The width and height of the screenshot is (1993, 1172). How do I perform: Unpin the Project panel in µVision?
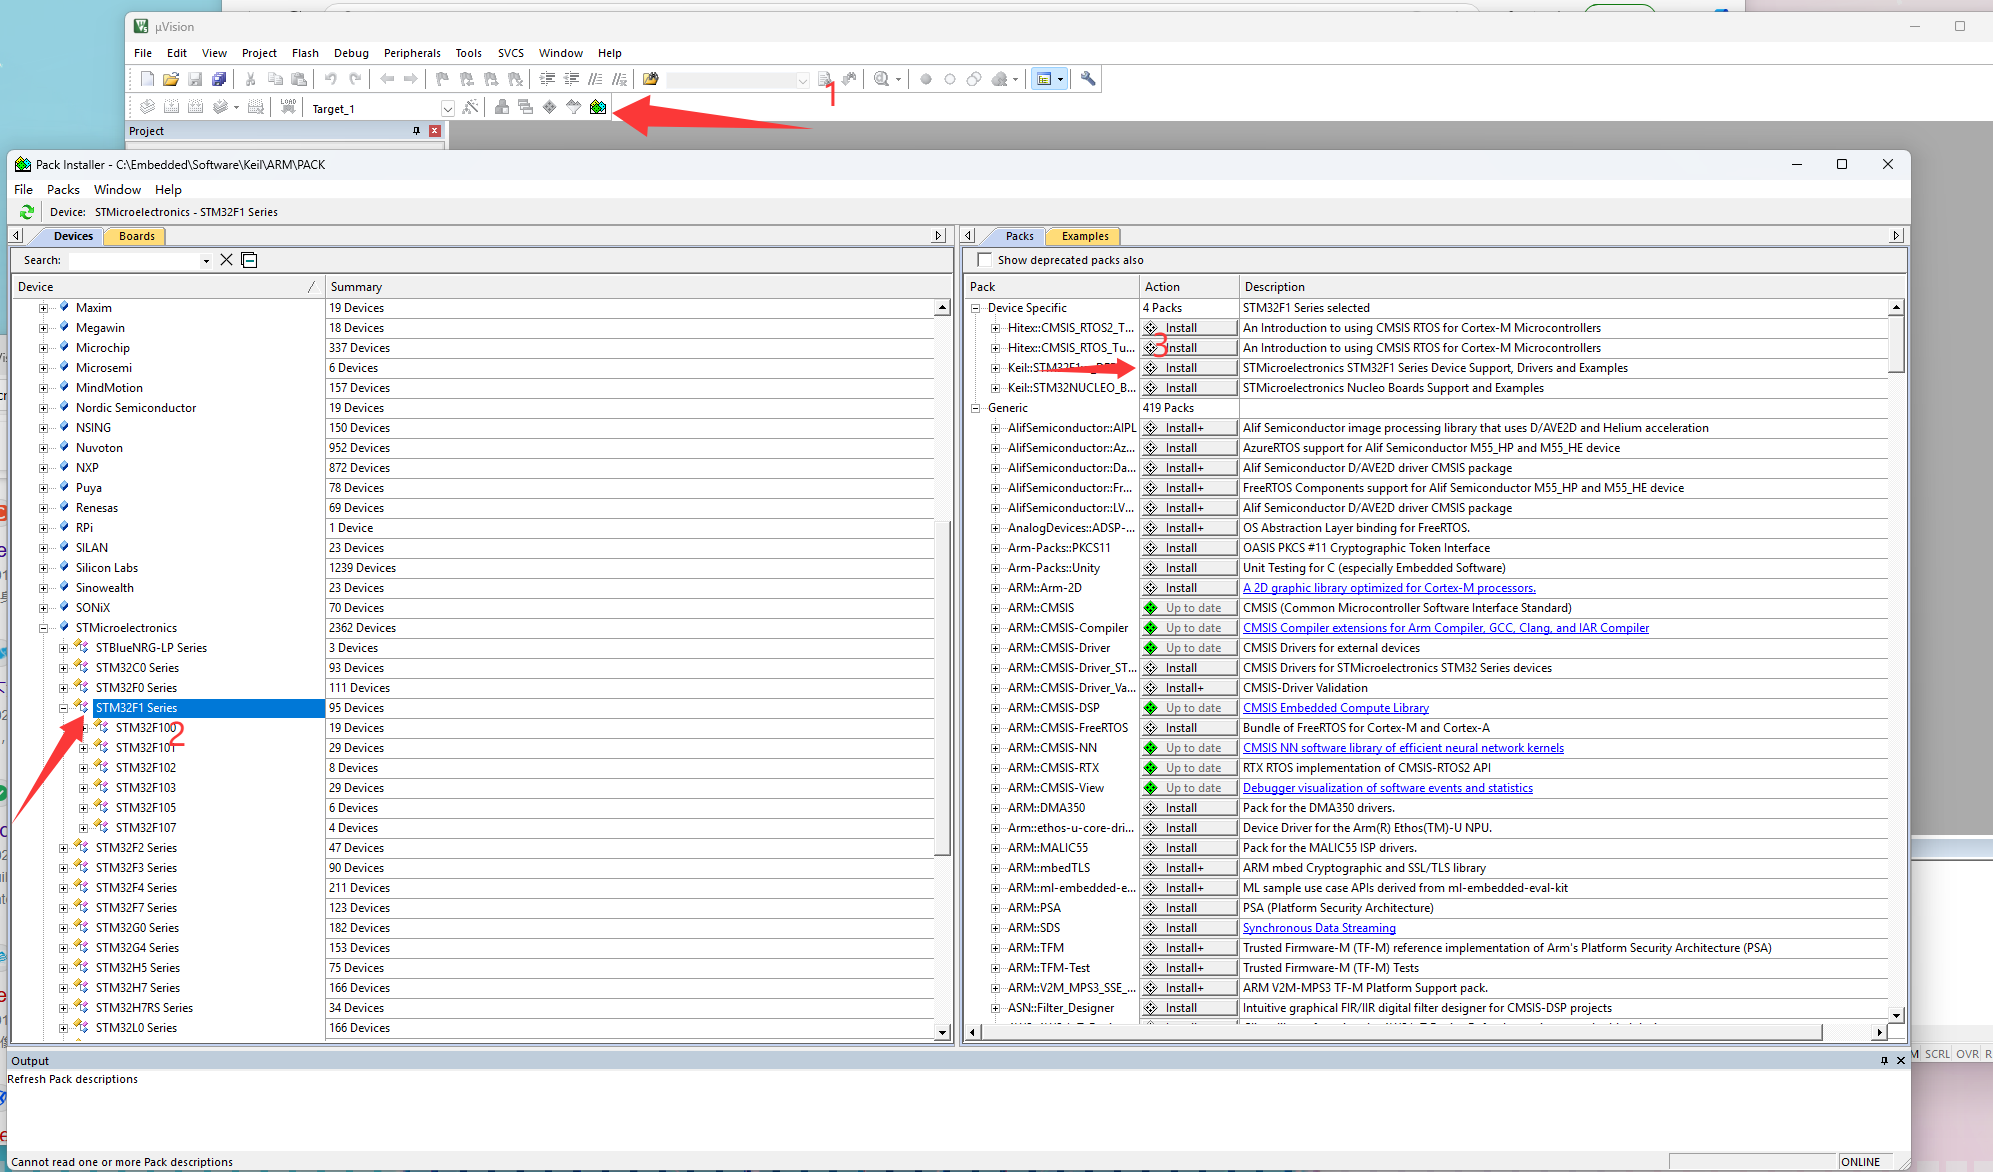(416, 130)
